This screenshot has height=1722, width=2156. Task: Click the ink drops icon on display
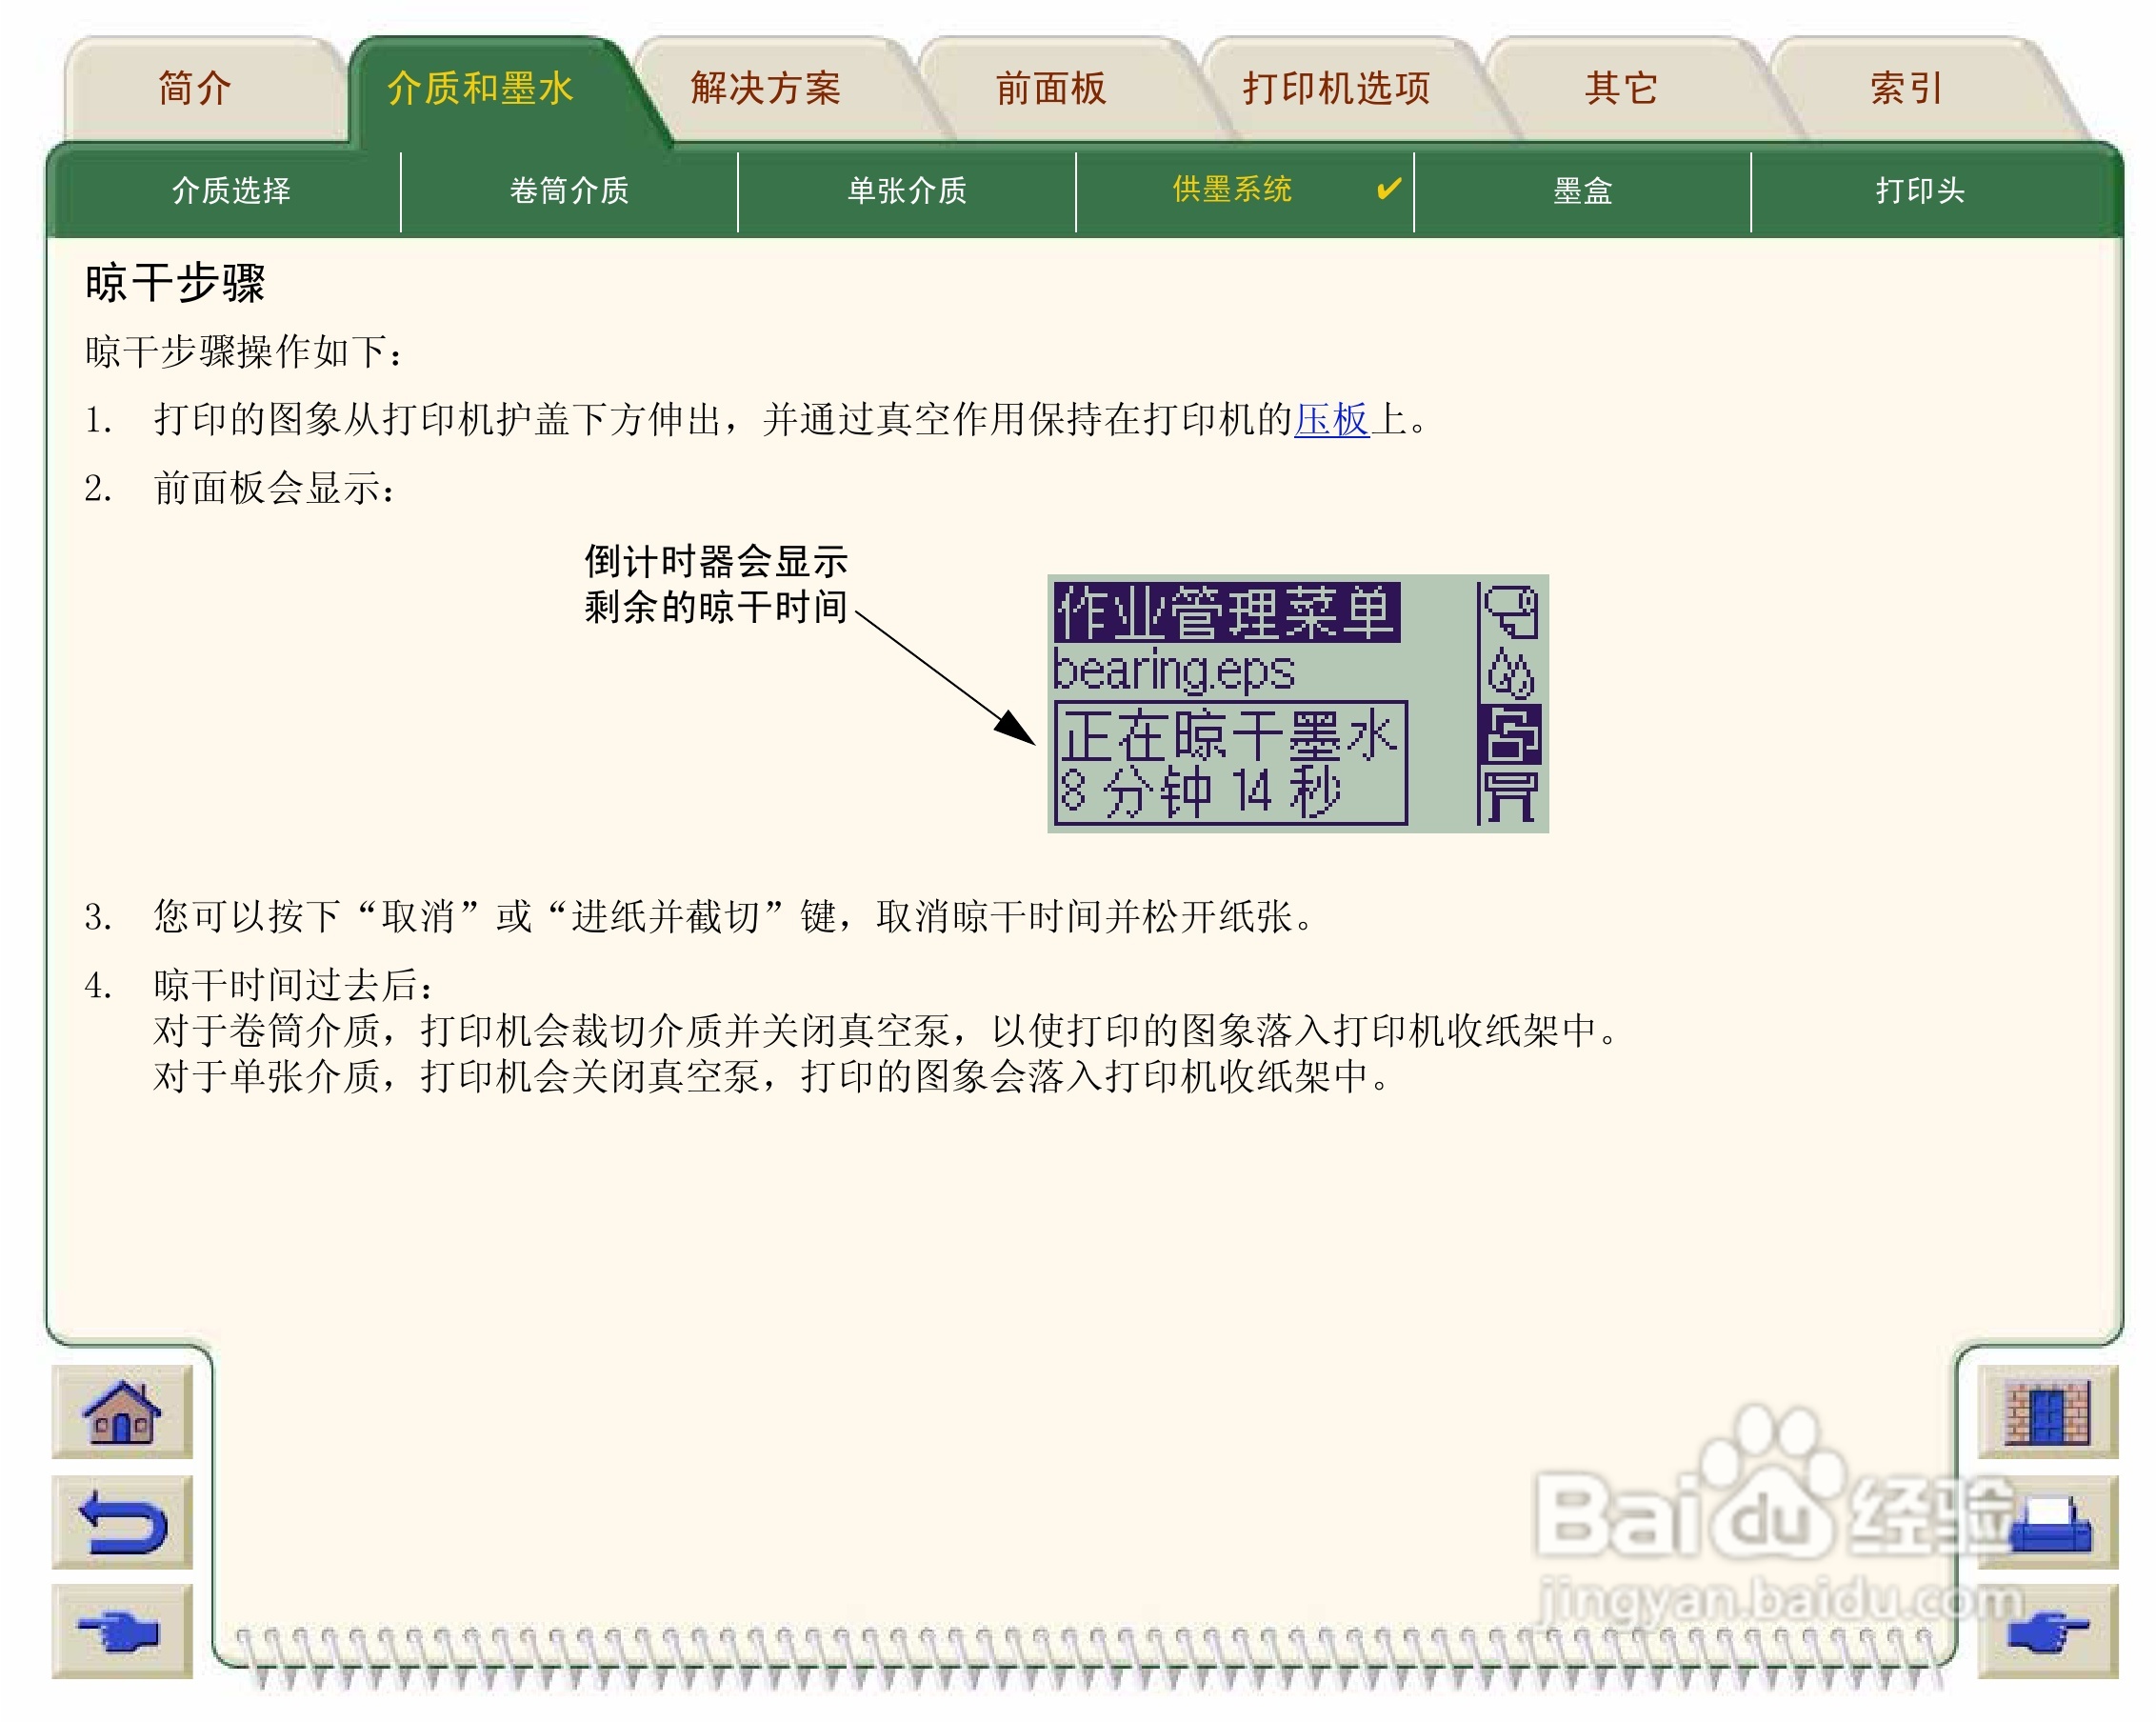(x=1510, y=673)
